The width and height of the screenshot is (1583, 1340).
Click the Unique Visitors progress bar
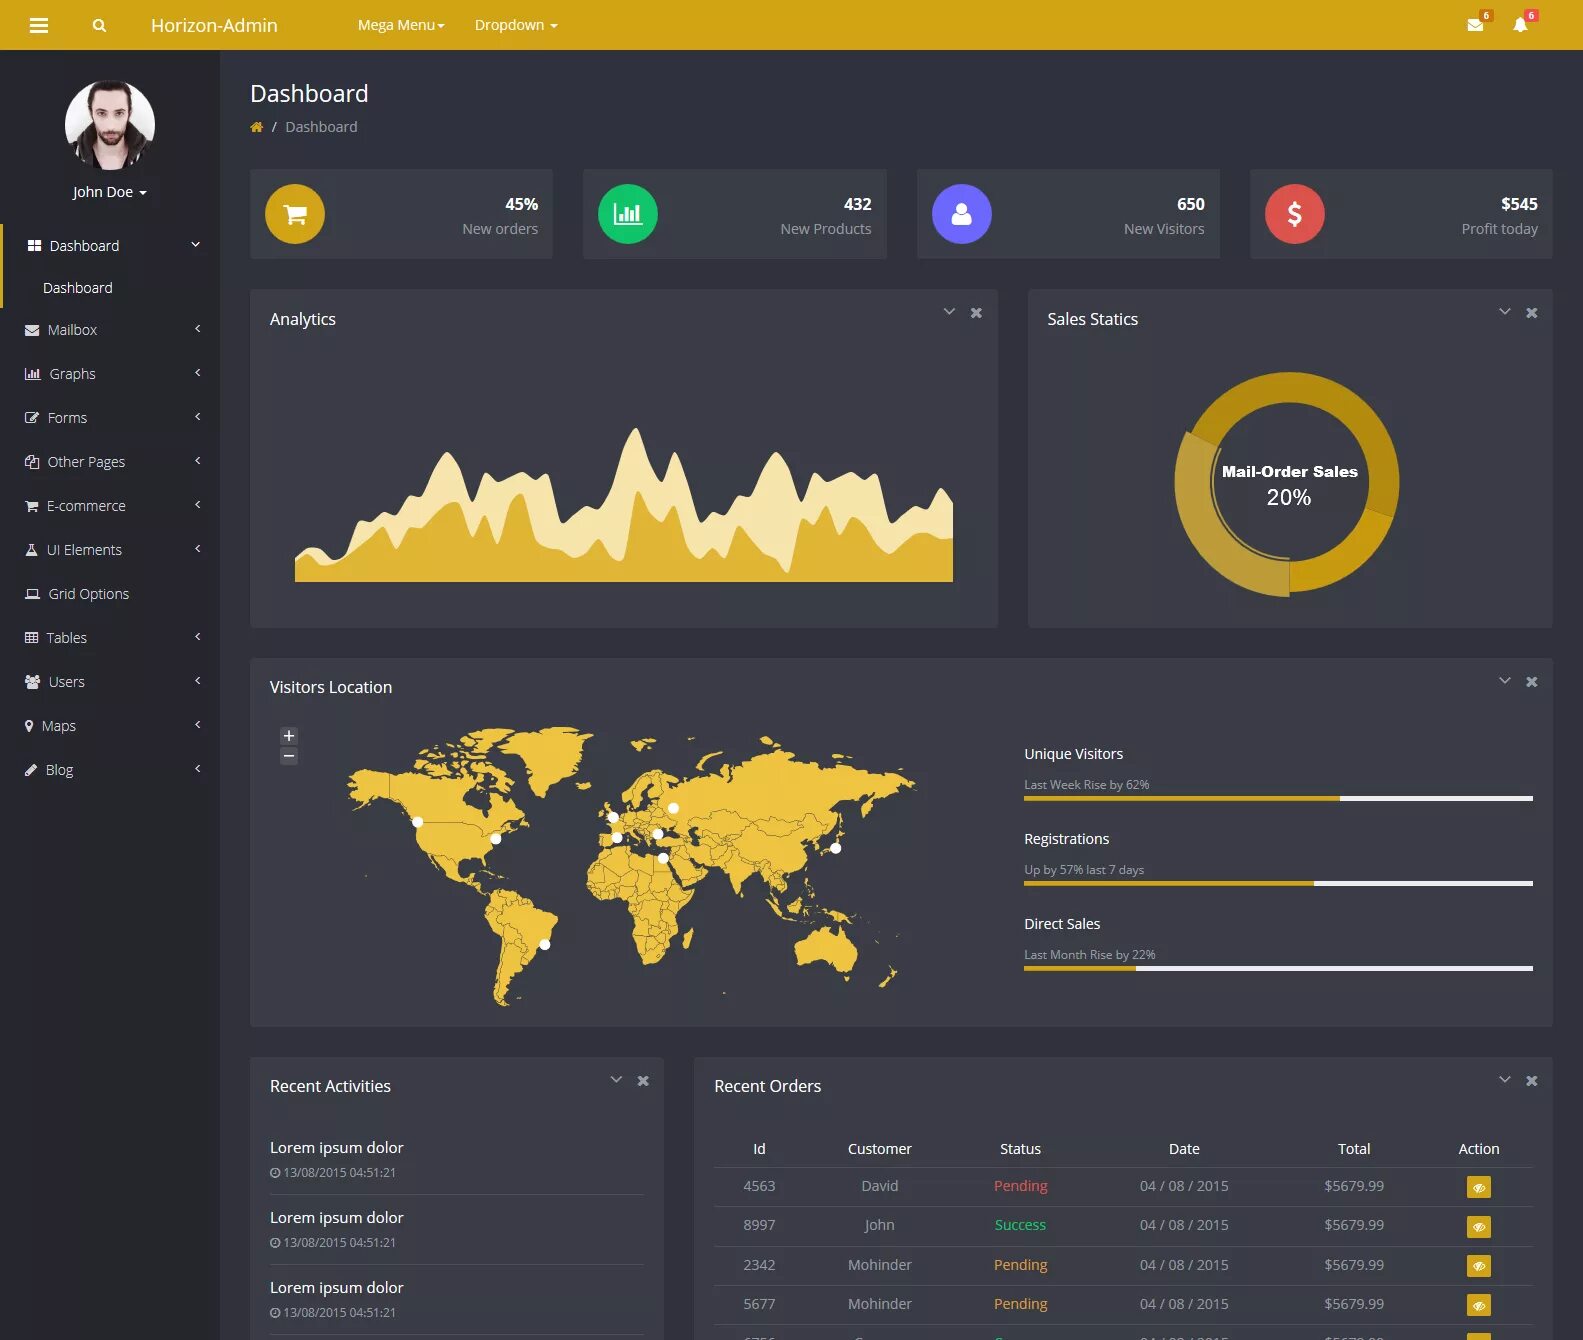tap(1278, 798)
